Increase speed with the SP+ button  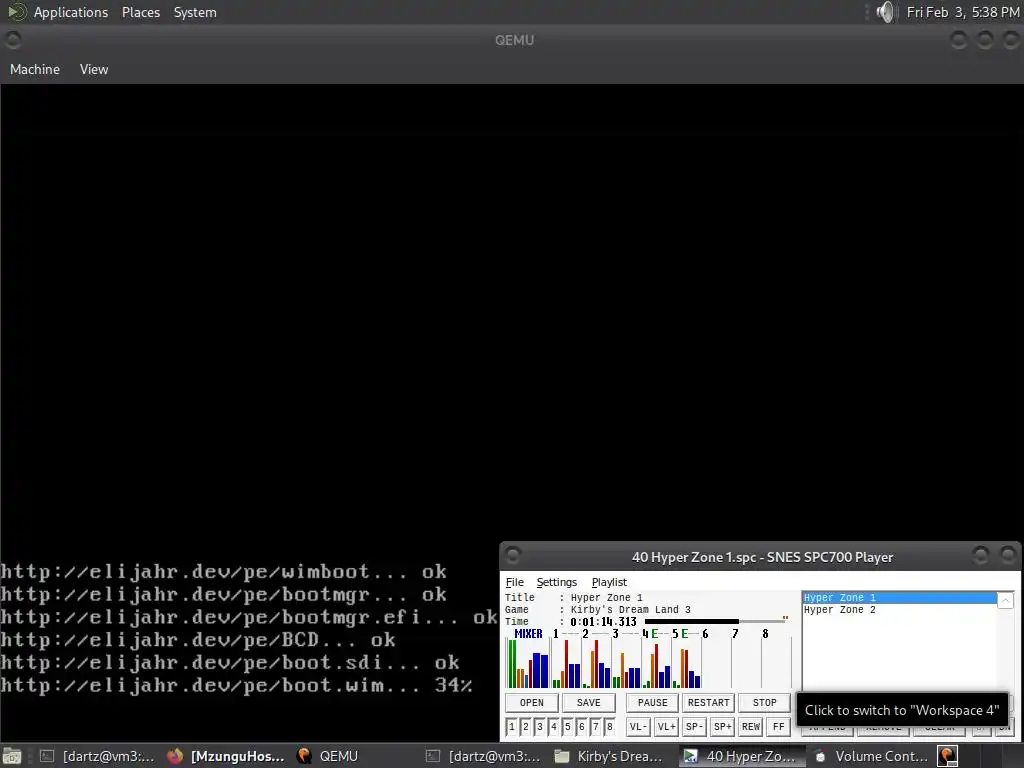click(x=722, y=726)
